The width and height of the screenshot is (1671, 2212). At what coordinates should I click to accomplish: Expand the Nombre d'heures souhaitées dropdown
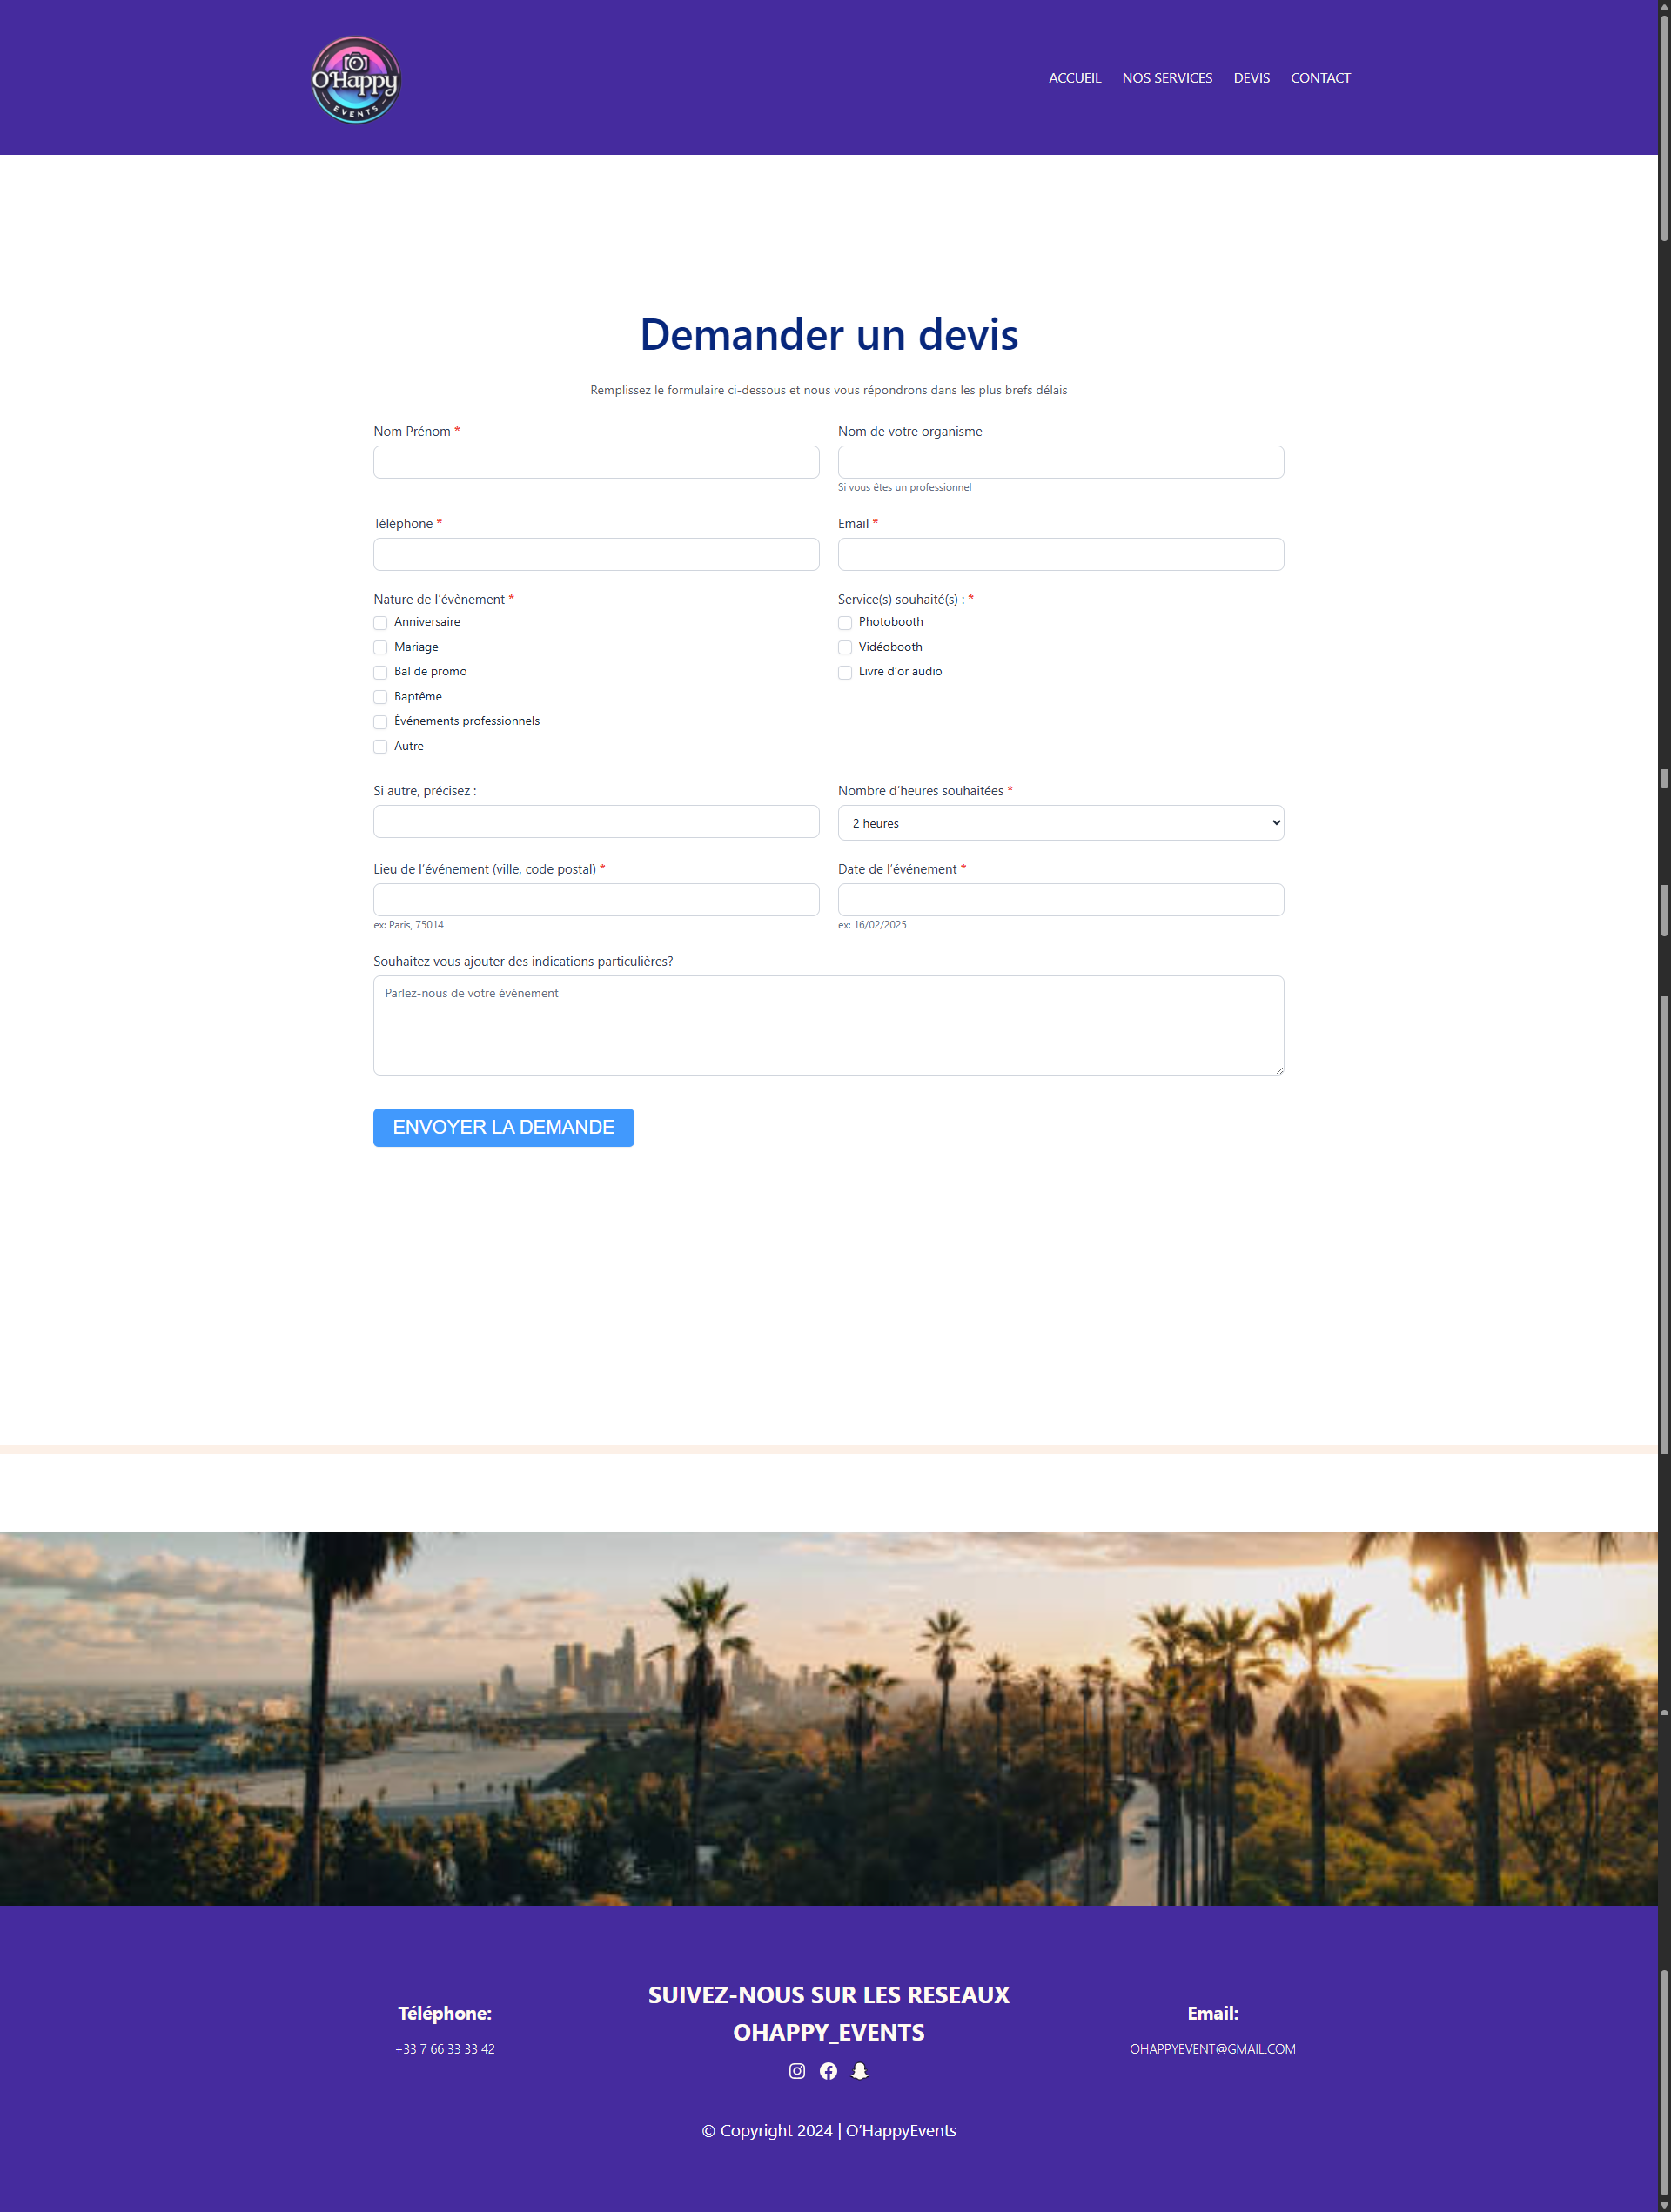[1060, 823]
